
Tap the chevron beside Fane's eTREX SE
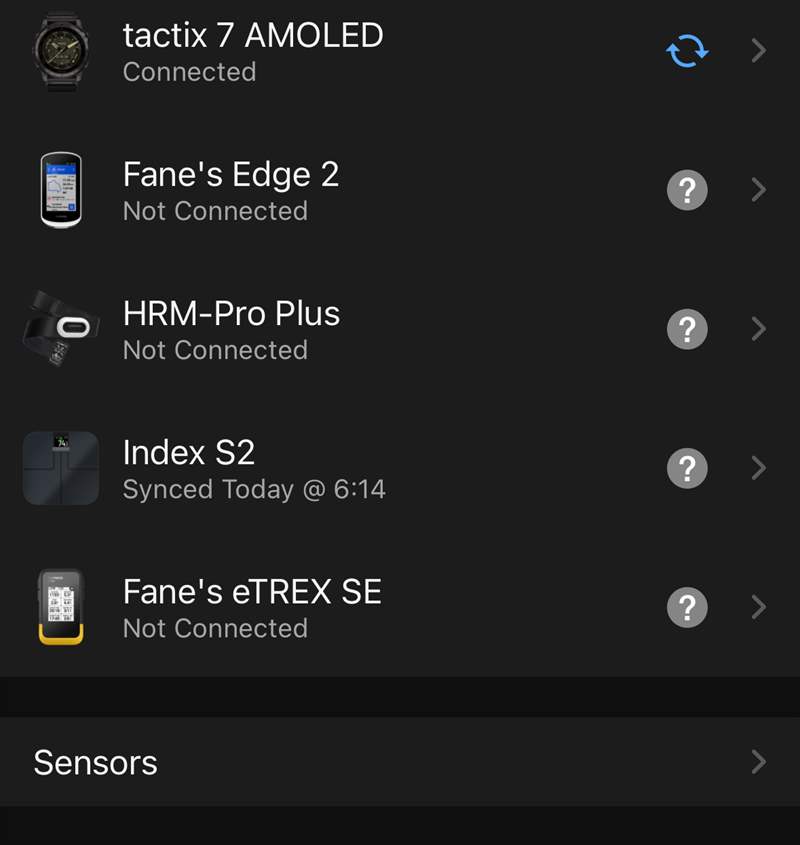tap(759, 607)
